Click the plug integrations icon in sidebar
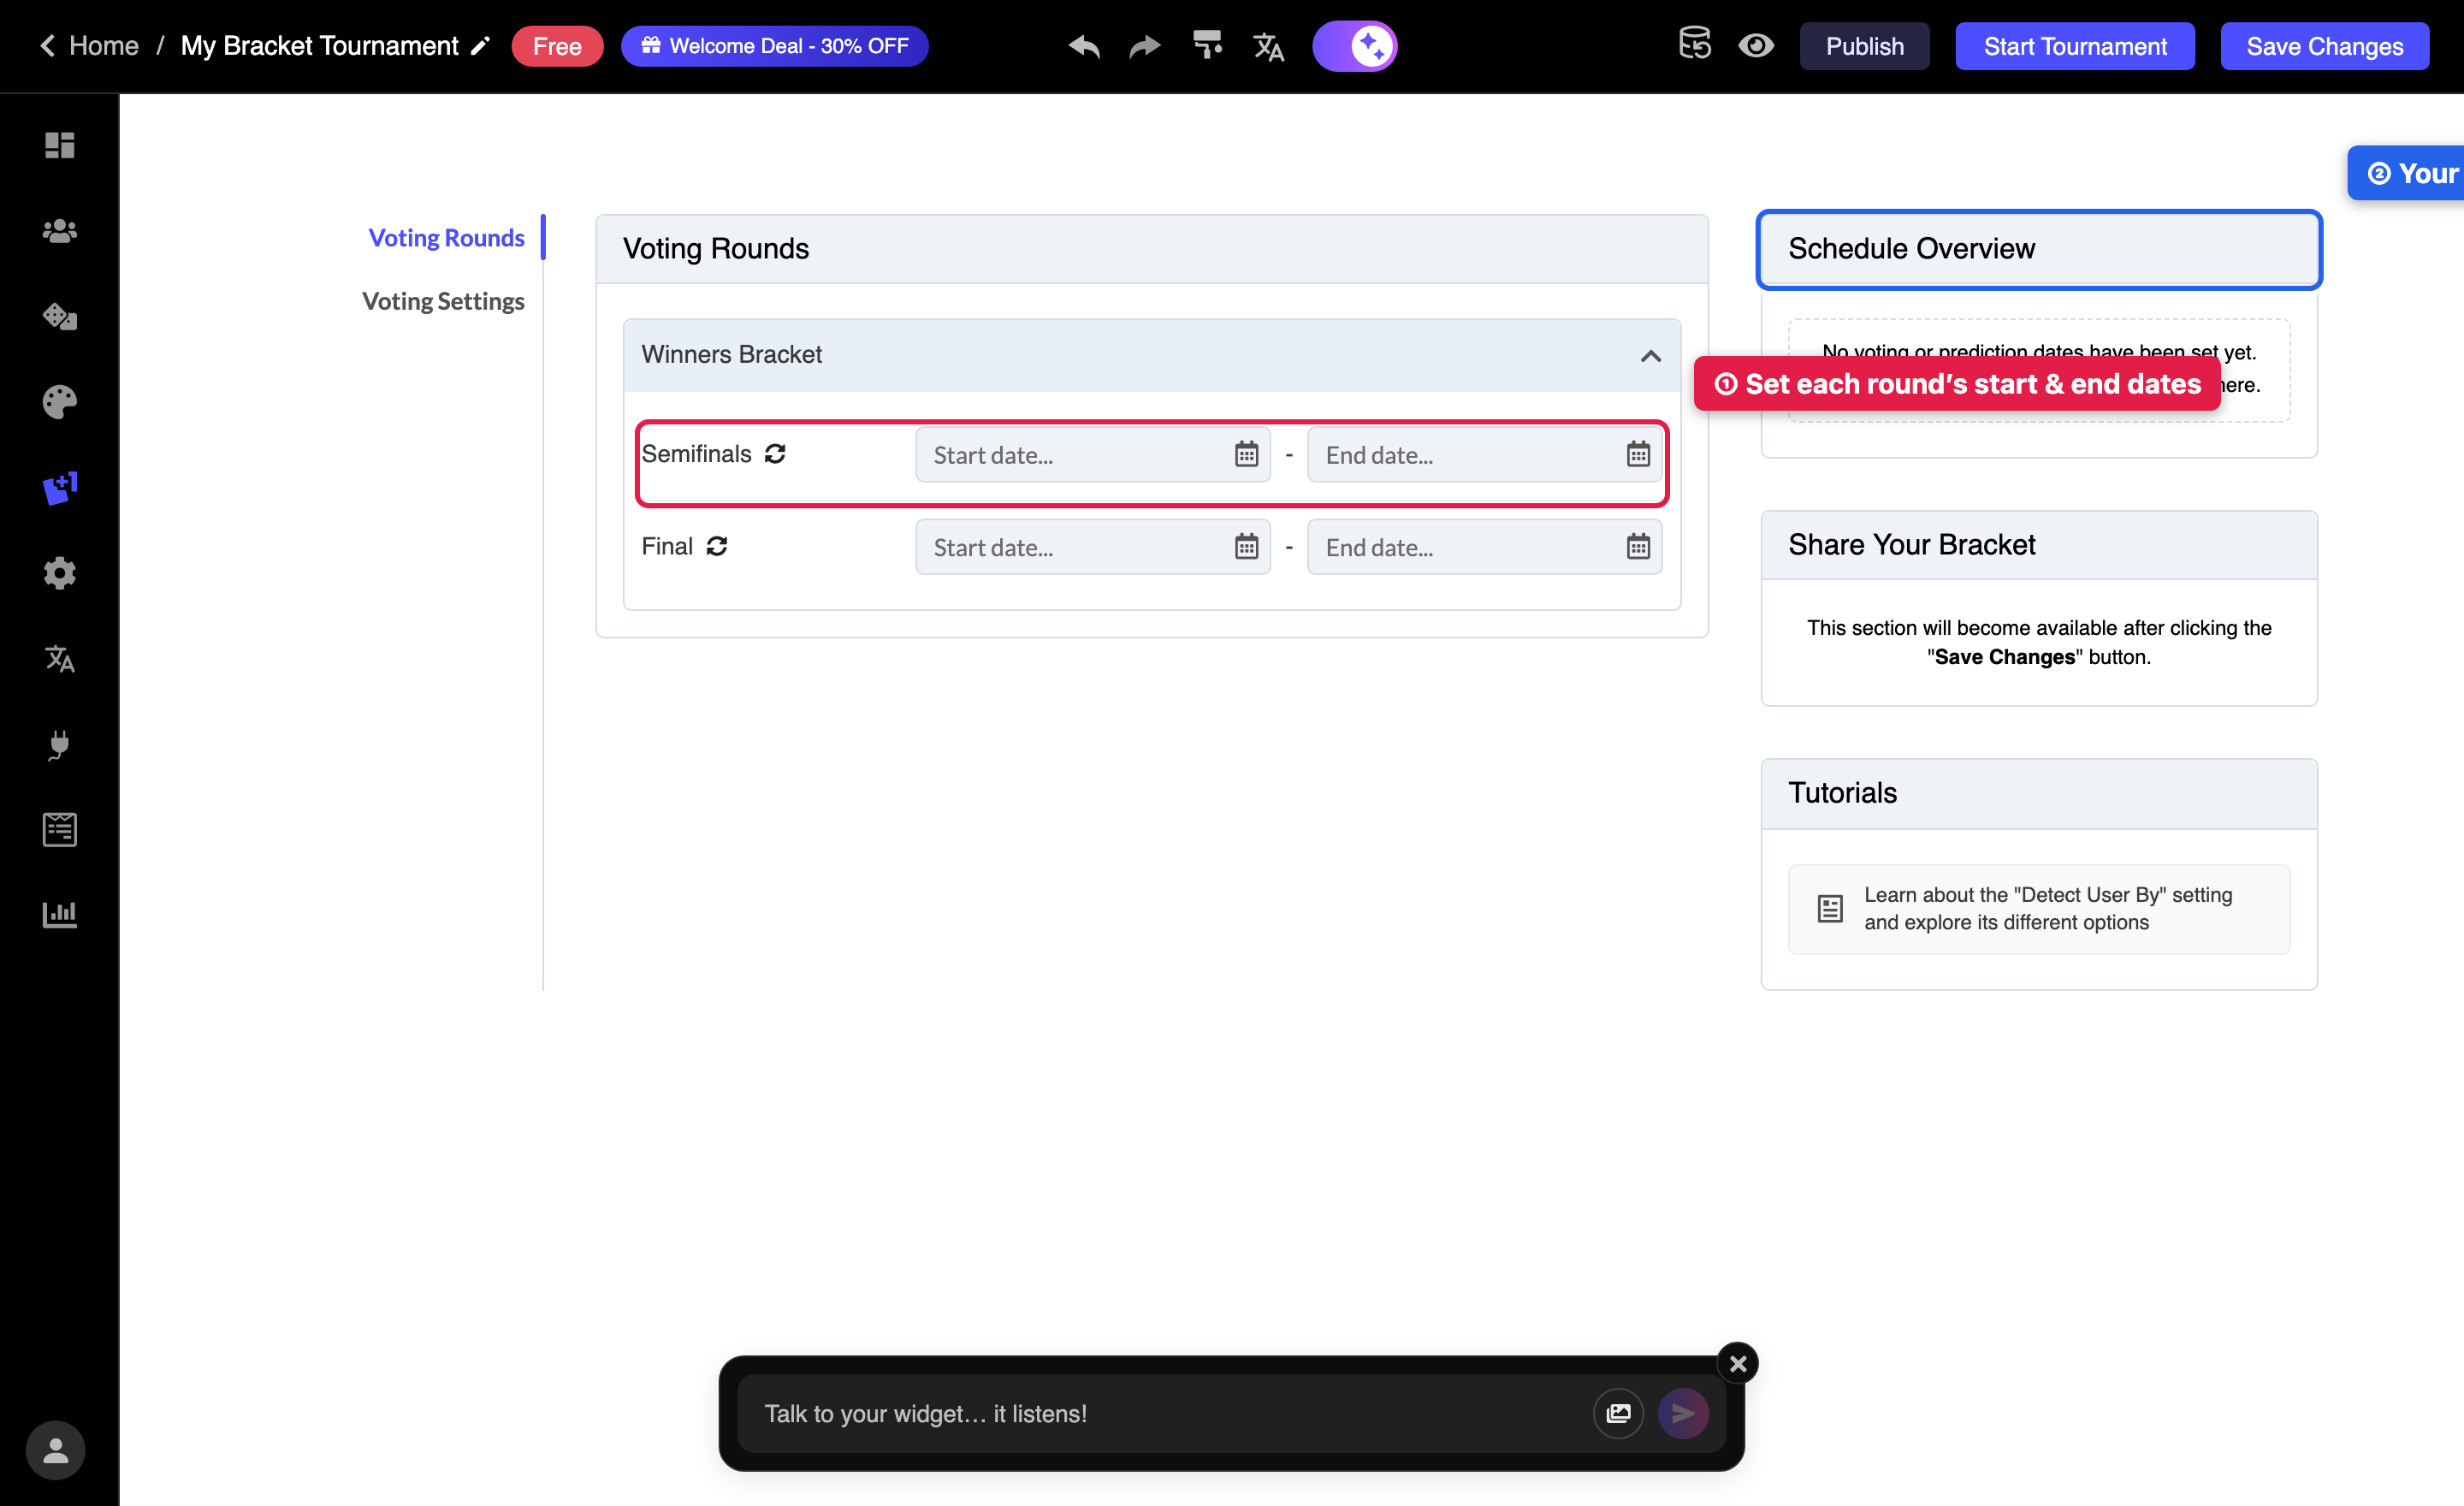The height and width of the screenshot is (1506, 2464). [x=60, y=744]
